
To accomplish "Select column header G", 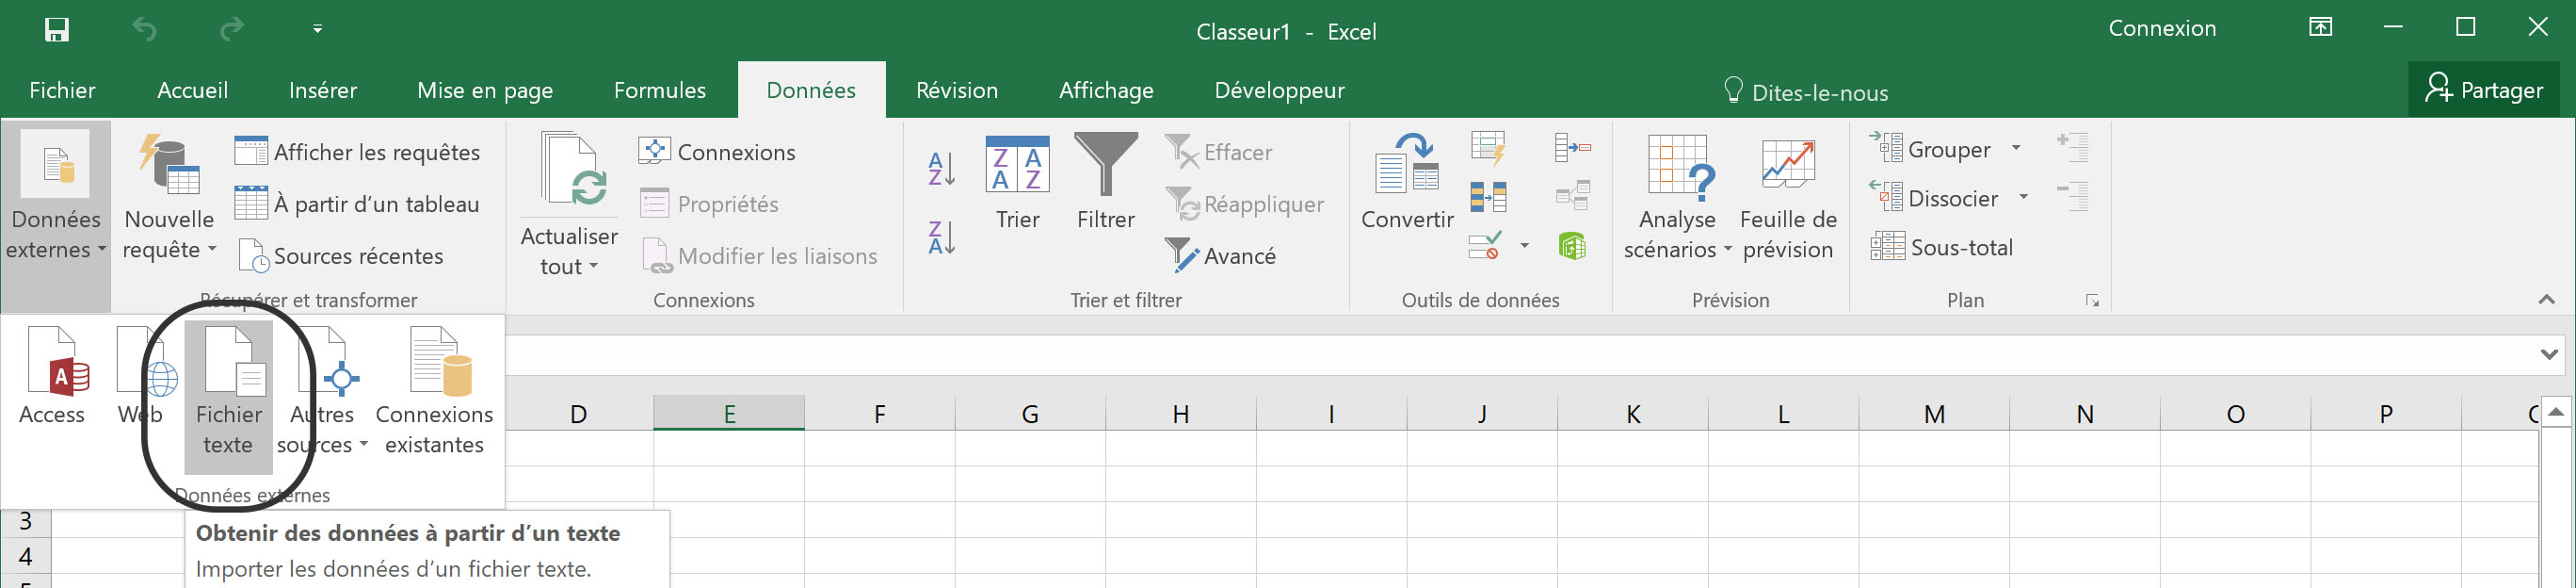I will click(x=1030, y=414).
